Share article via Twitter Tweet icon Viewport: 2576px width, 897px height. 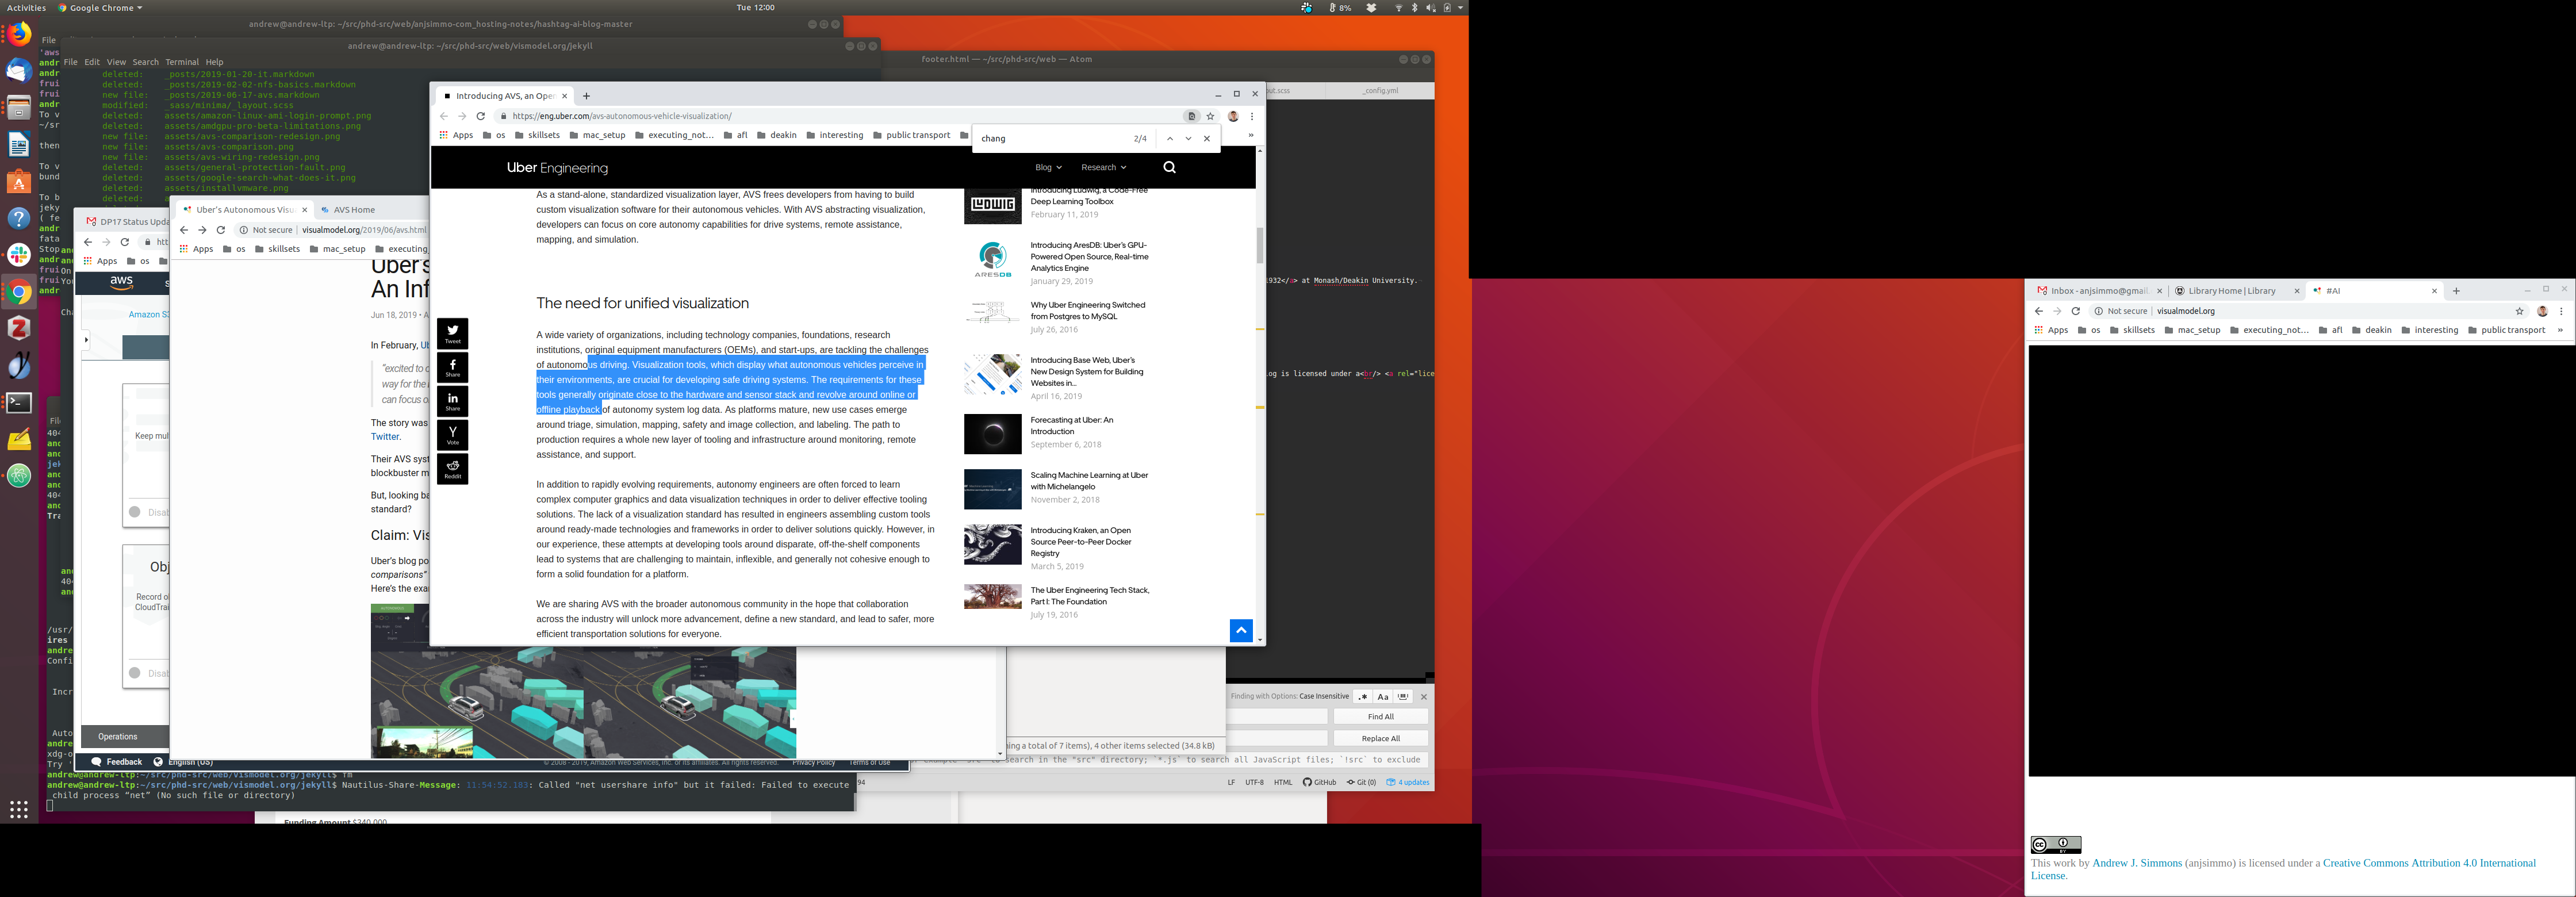[452, 333]
